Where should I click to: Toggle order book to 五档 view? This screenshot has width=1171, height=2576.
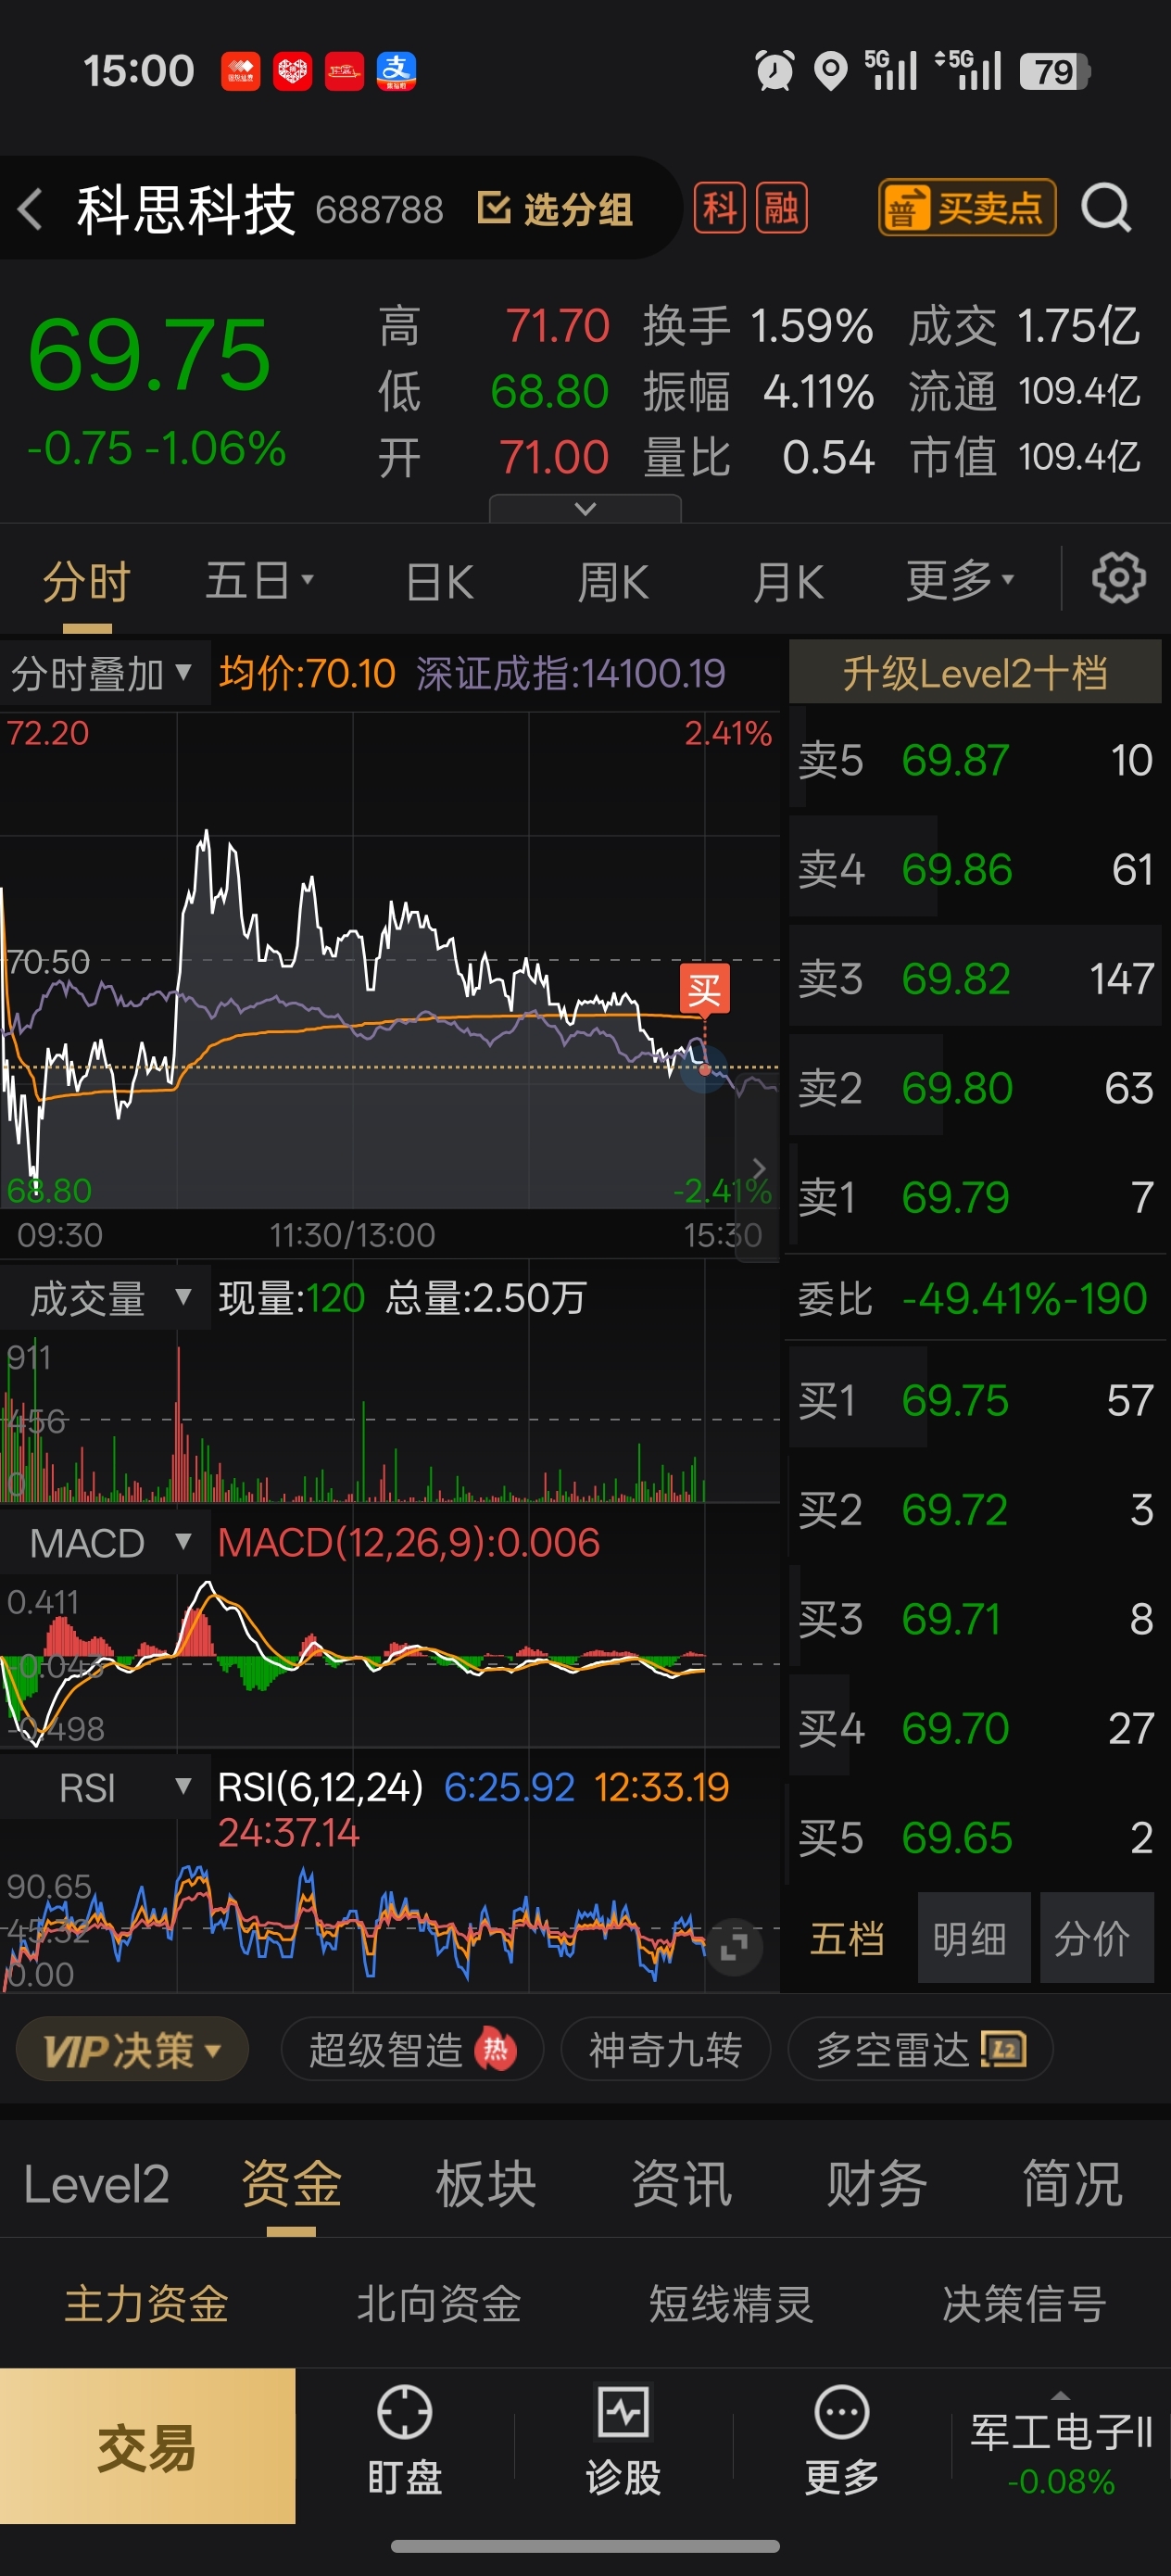847,1938
